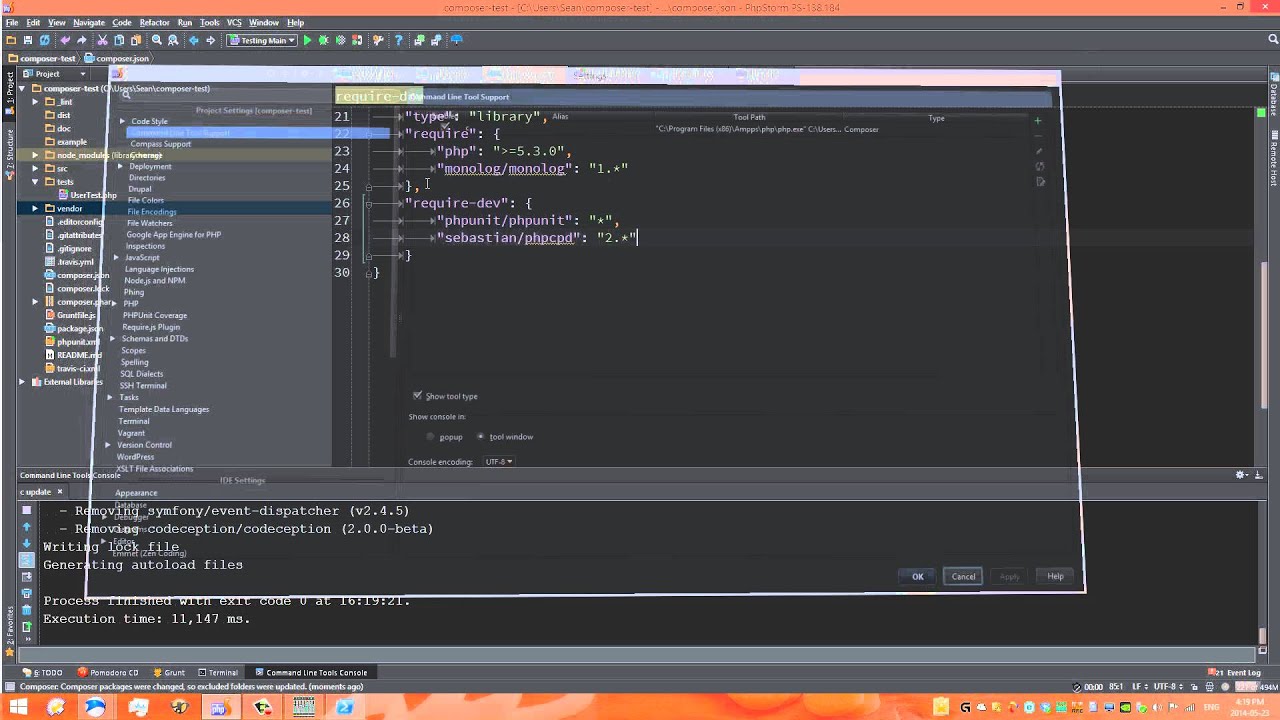Open the Testing Main run configuration dropdown

[x=261, y=40]
